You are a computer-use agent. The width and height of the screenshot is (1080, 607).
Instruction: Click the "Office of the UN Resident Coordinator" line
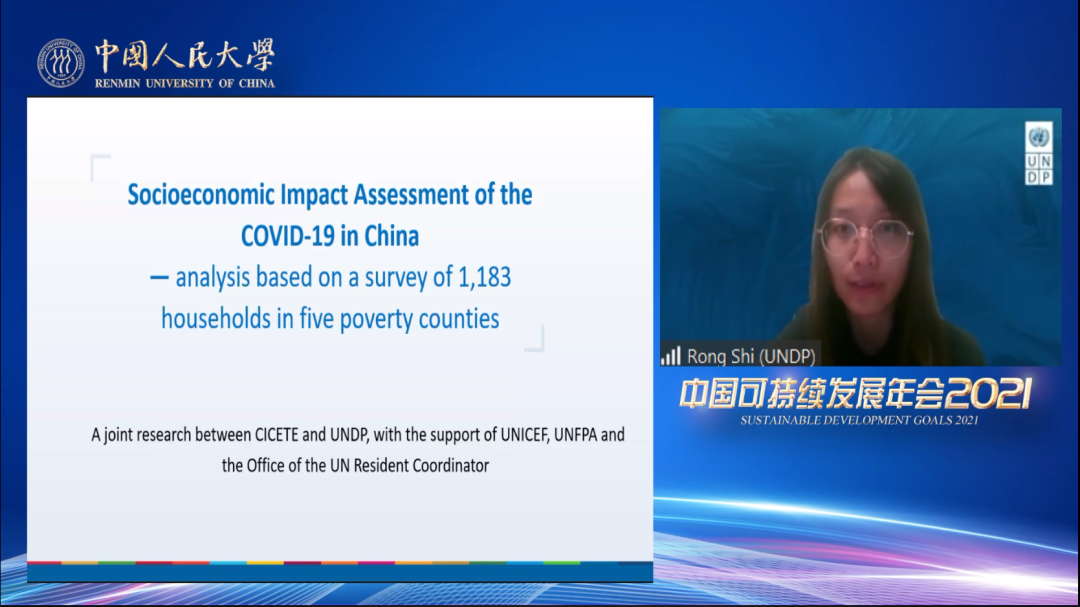(x=355, y=465)
